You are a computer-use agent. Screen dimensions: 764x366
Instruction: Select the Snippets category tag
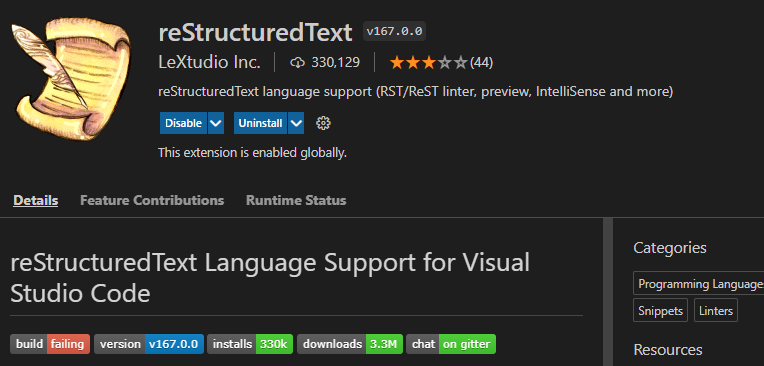tap(660, 310)
